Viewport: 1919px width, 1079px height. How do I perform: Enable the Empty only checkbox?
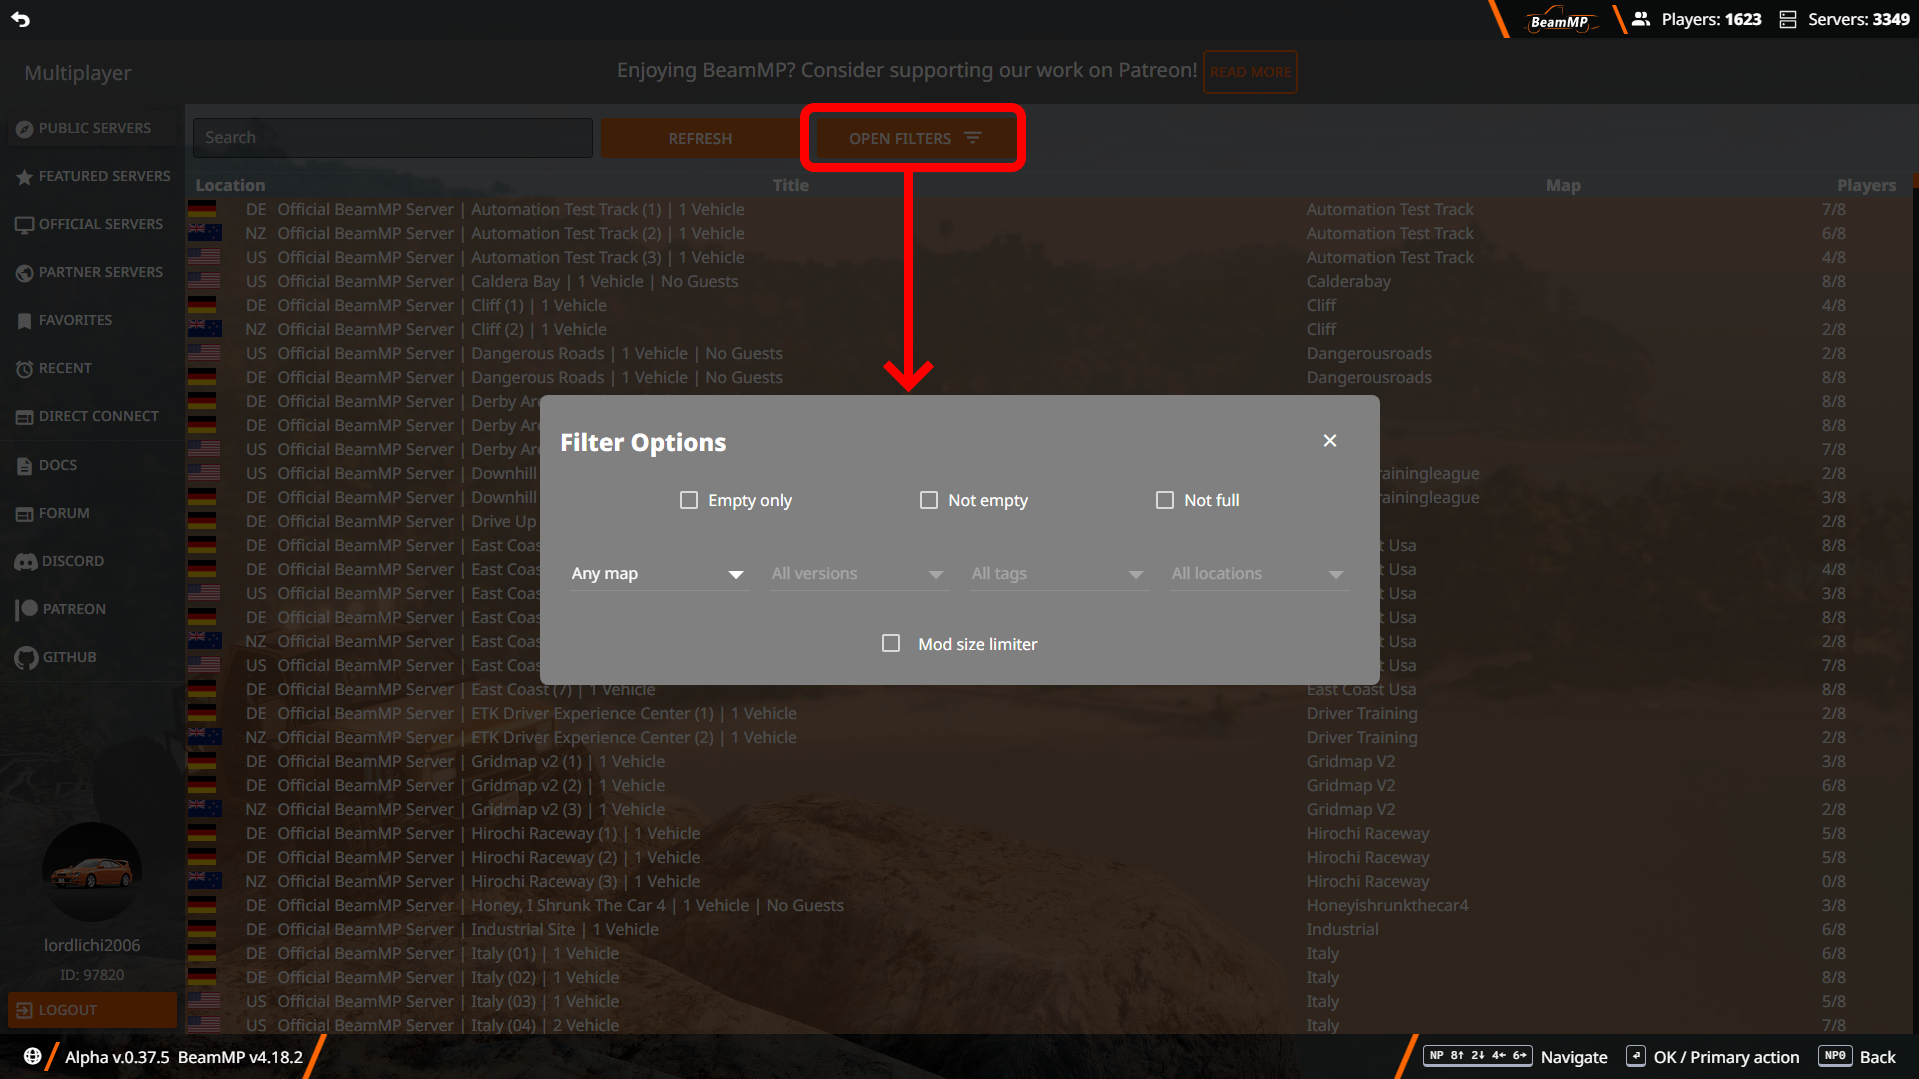(689, 500)
